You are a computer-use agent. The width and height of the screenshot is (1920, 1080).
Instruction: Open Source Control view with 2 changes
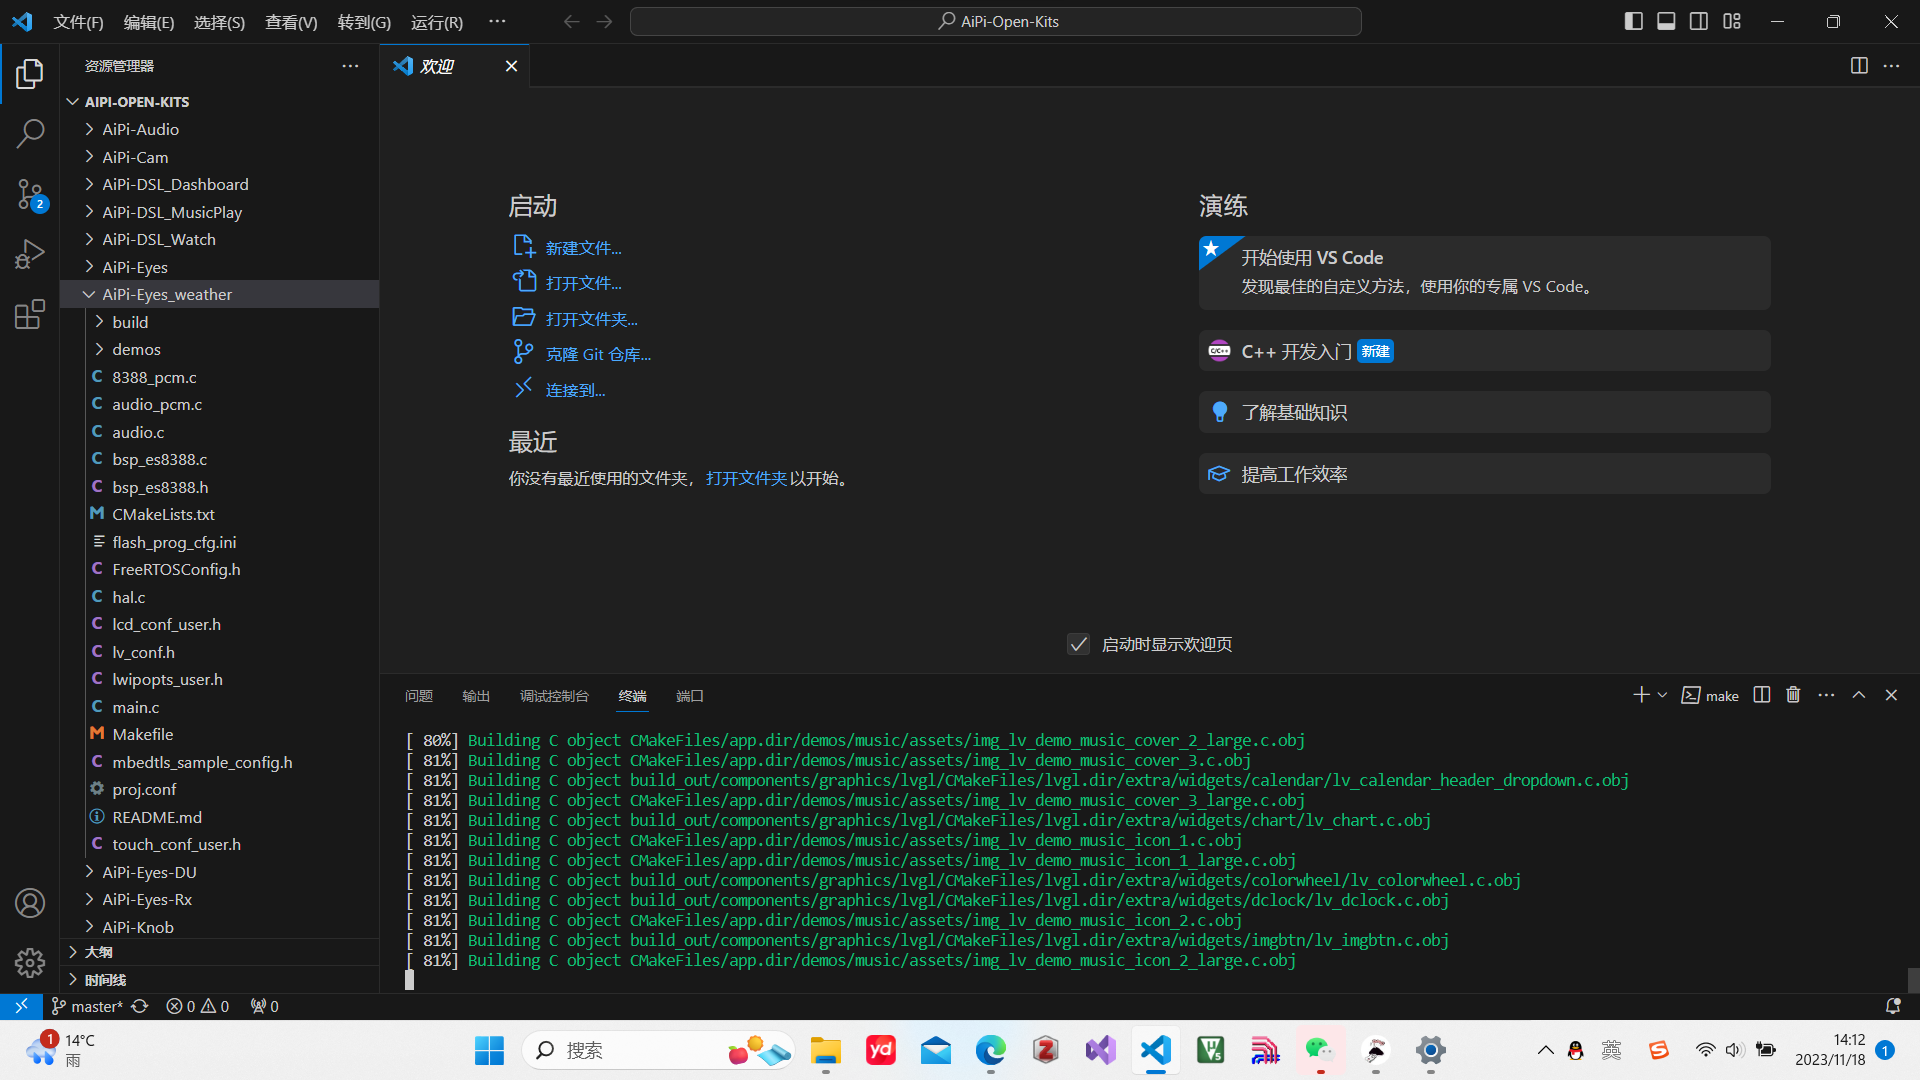tap(30, 194)
